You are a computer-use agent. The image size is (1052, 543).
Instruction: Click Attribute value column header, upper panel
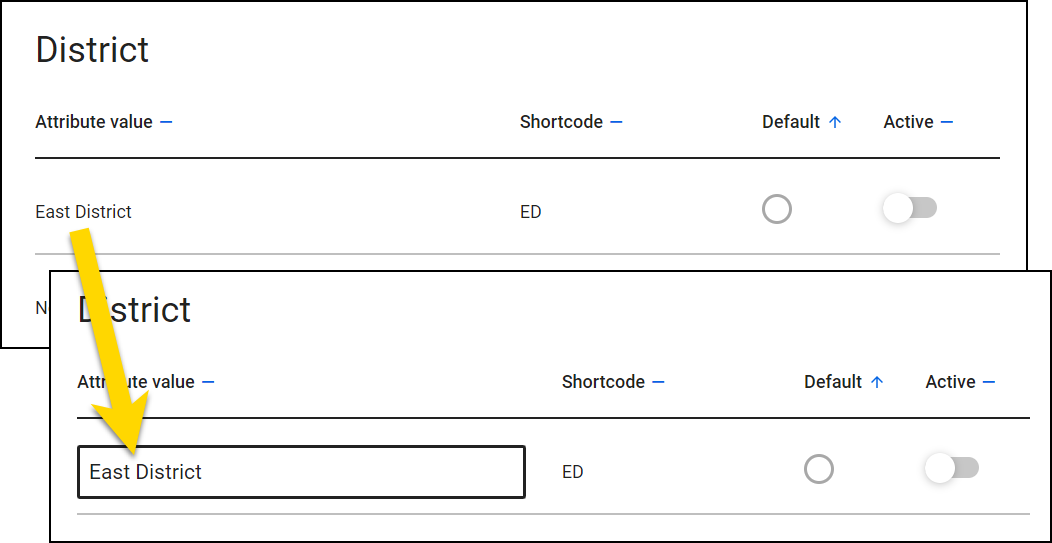point(94,122)
